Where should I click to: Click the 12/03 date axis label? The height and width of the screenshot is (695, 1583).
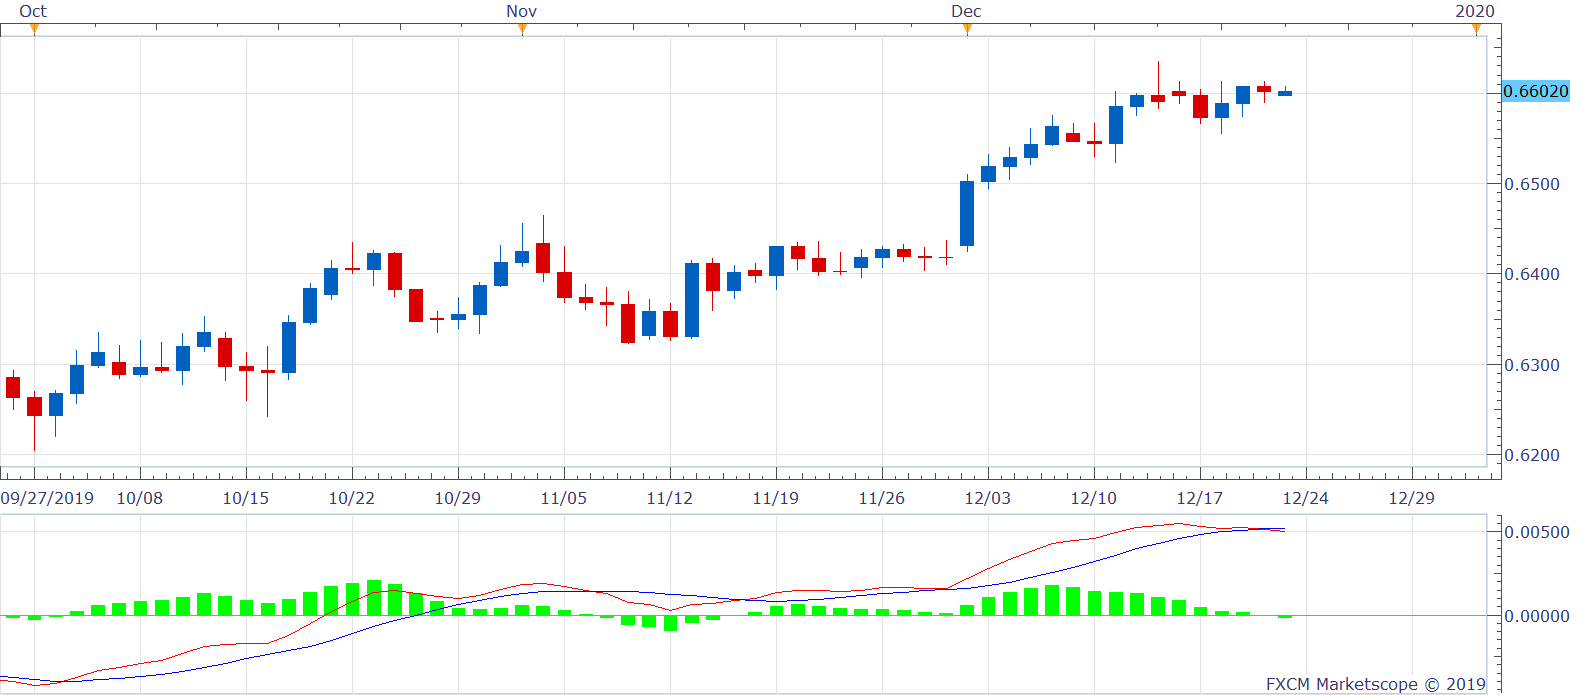click(x=988, y=498)
